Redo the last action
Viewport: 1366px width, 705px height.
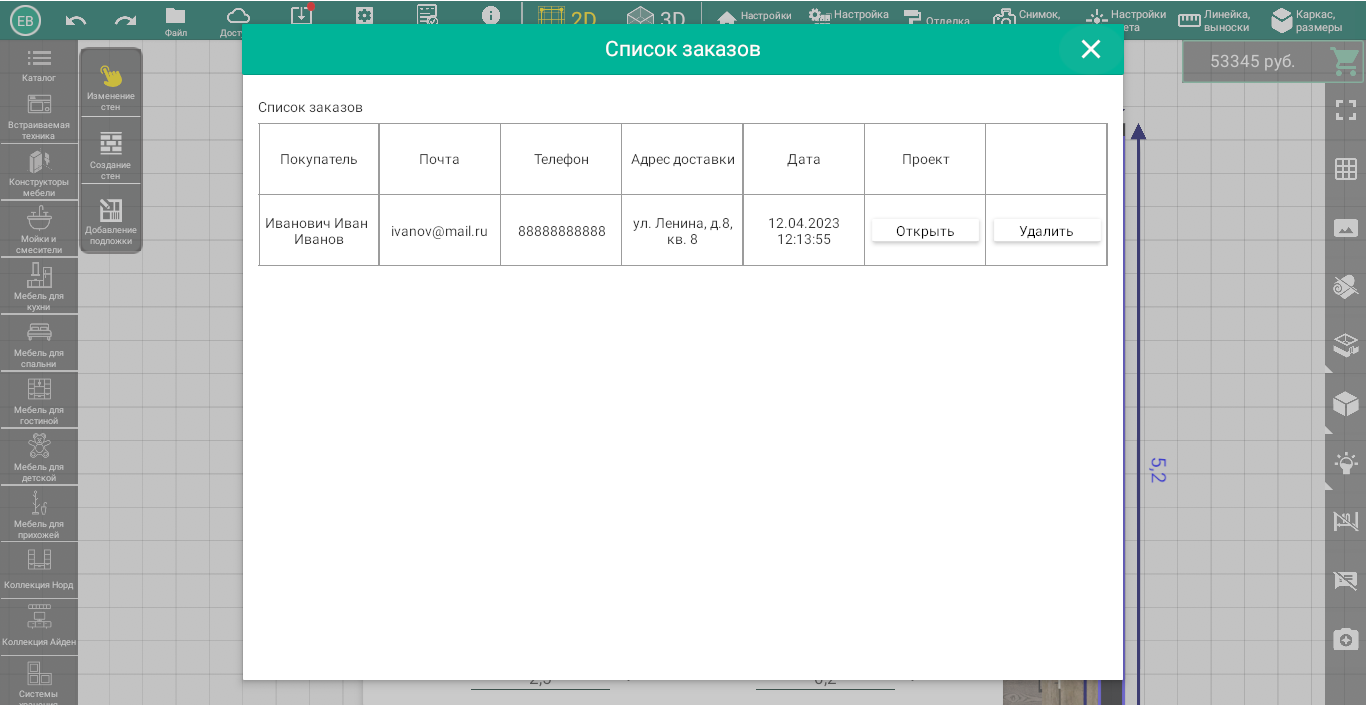pyautogui.click(x=126, y=21)
